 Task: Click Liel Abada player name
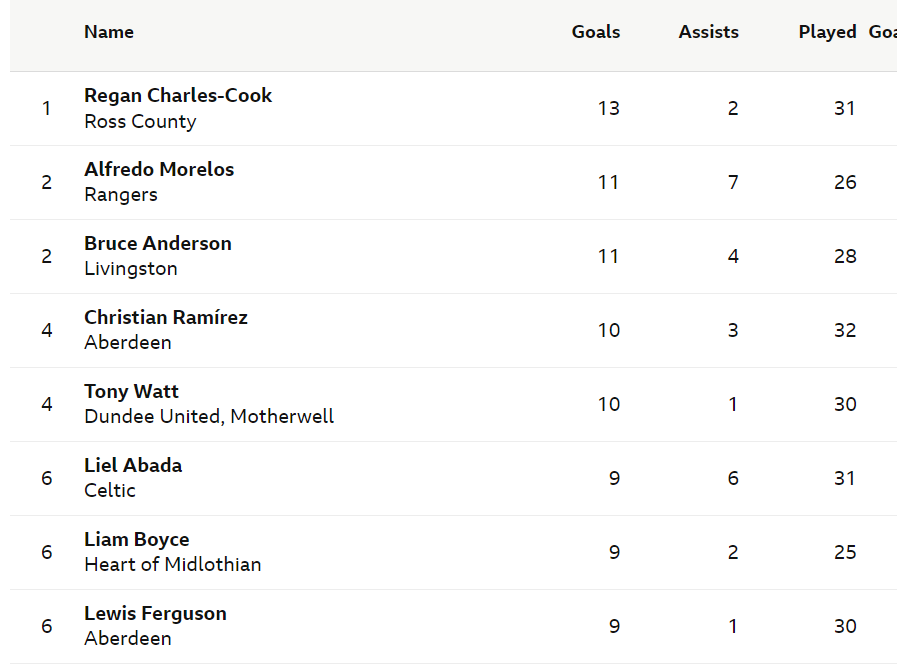click(133, 465)
